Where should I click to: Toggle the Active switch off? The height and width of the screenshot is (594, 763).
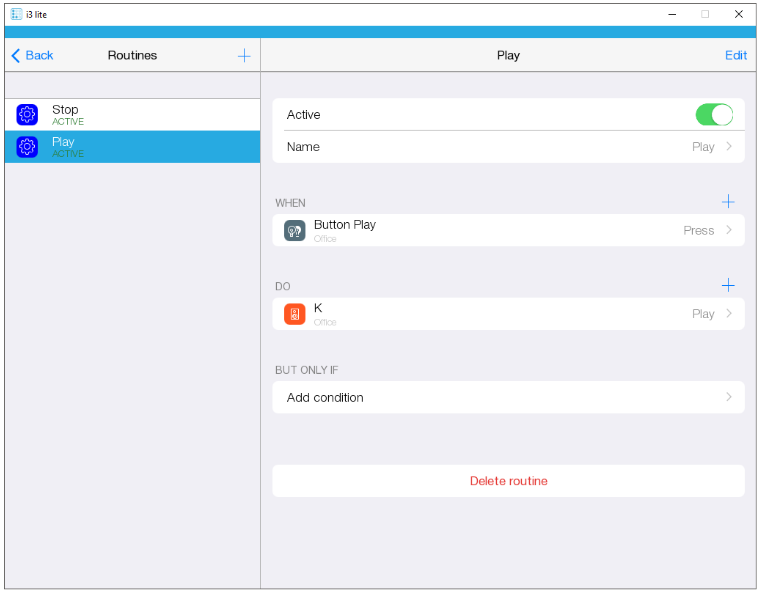click(x=714, y=115)
